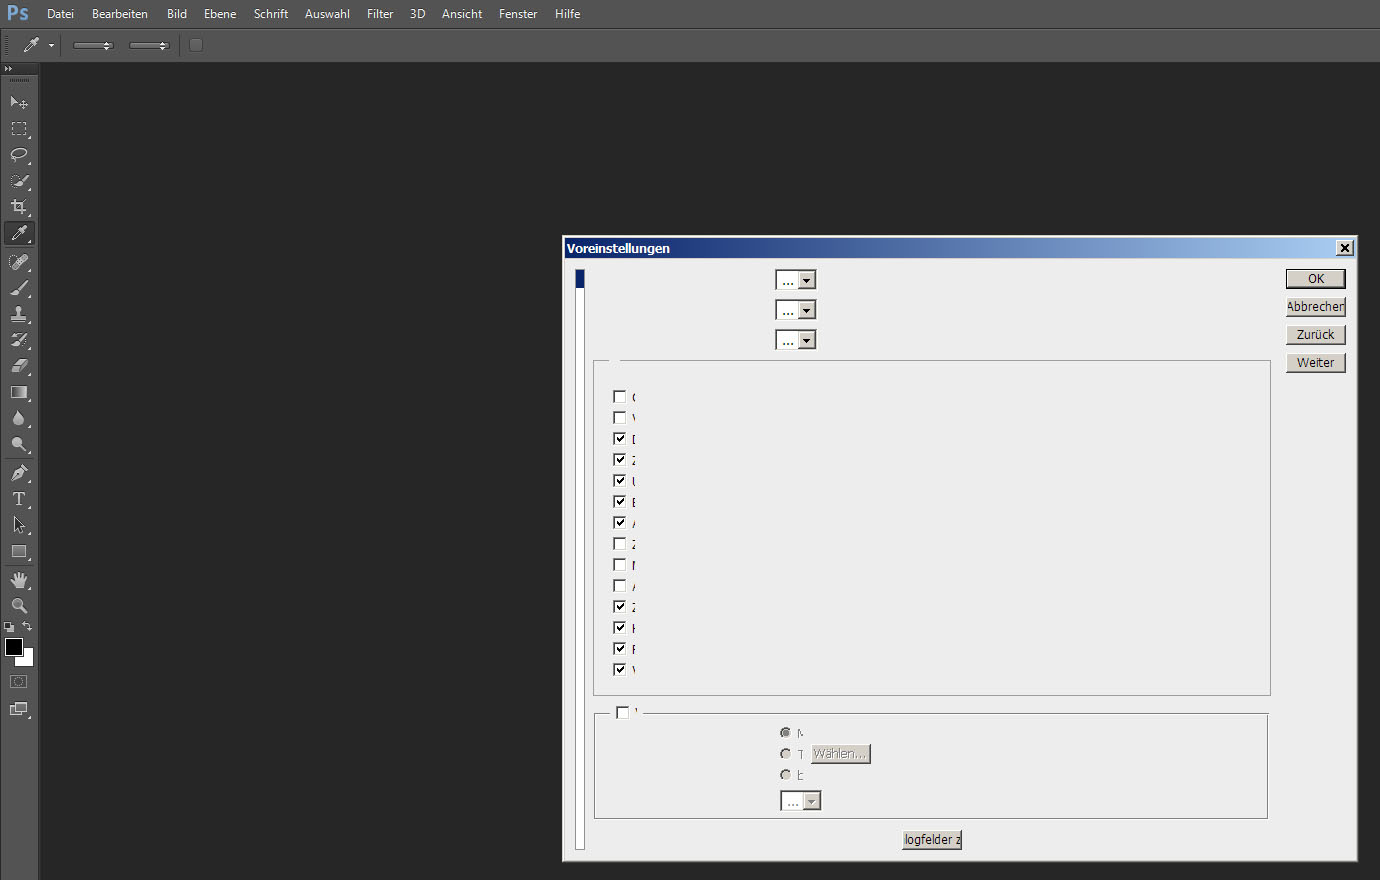The height and width of the screenshot is (880, 1380).
Task: Select the Move tool
Action: click(19, 102)
